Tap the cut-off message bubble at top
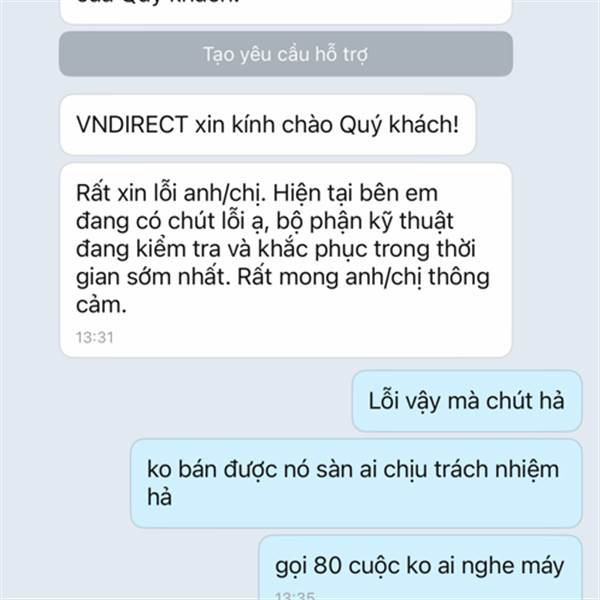 point(285,11)
